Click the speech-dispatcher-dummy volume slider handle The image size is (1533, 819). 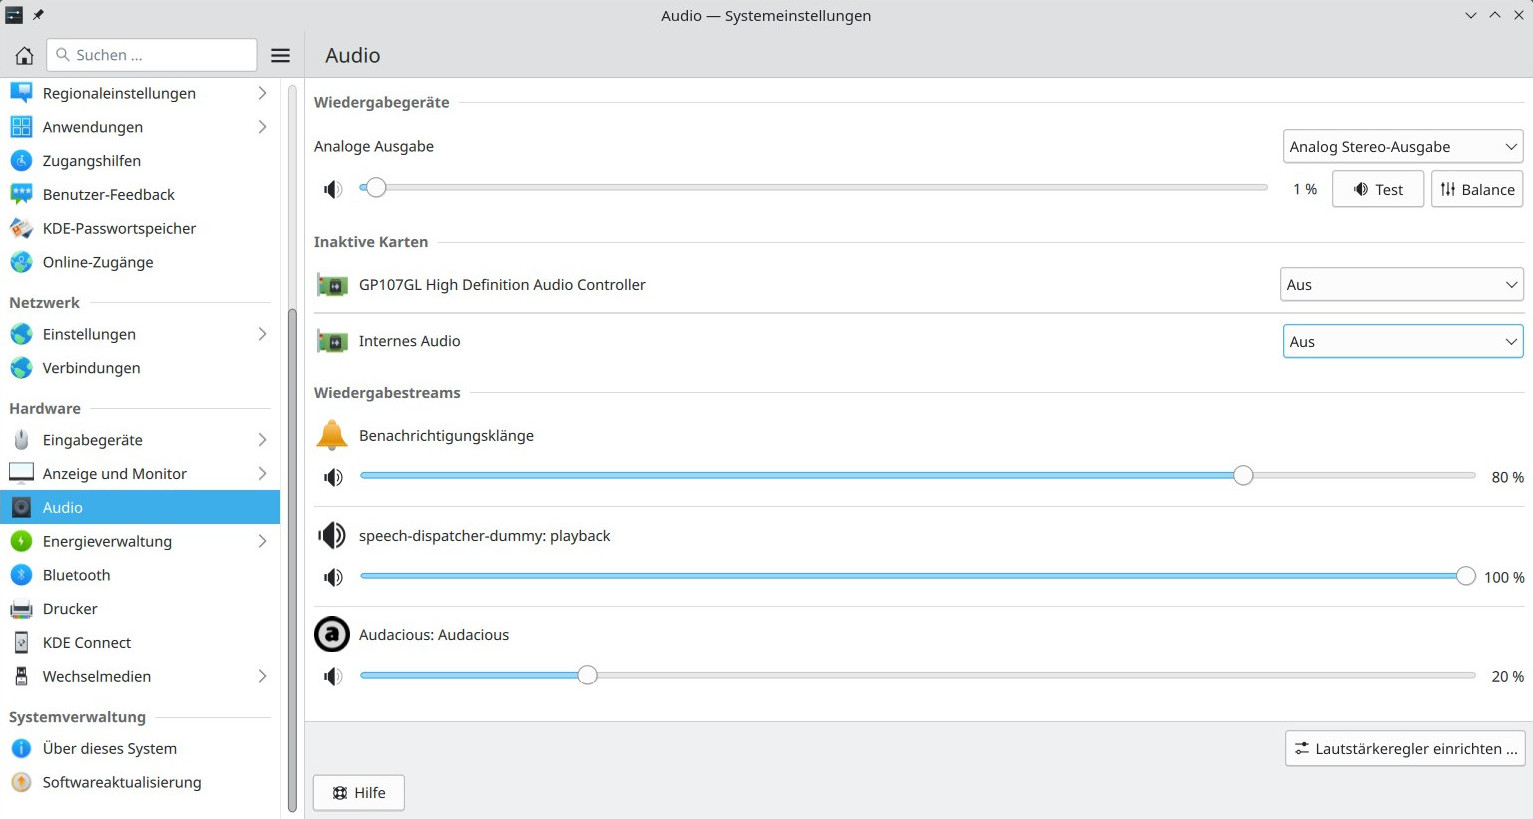(x=1465, y=576)
